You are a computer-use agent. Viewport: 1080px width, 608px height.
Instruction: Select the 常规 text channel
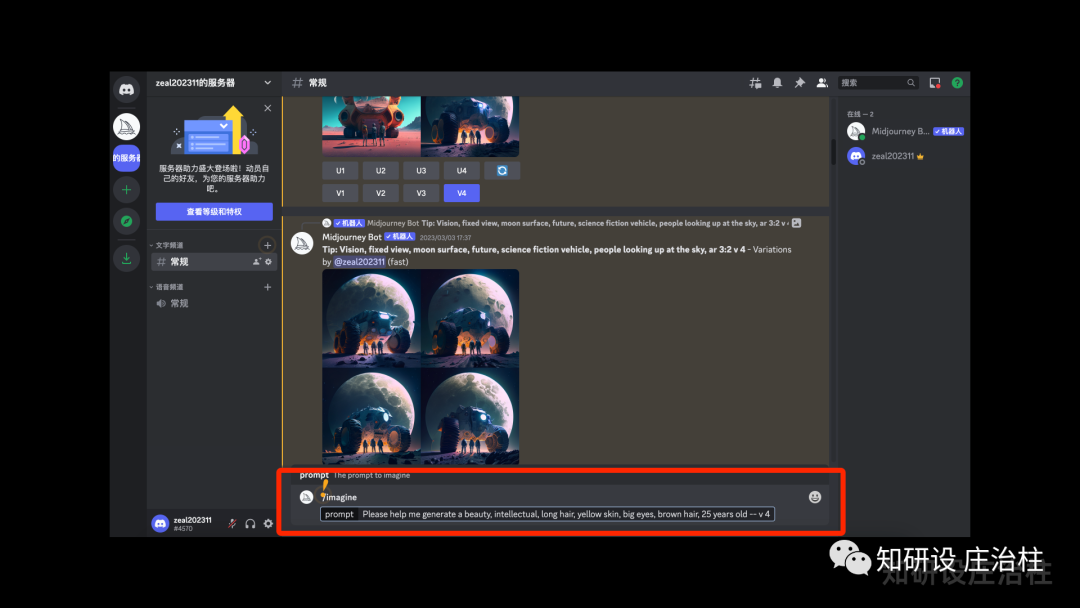click(x=214, y=262)
